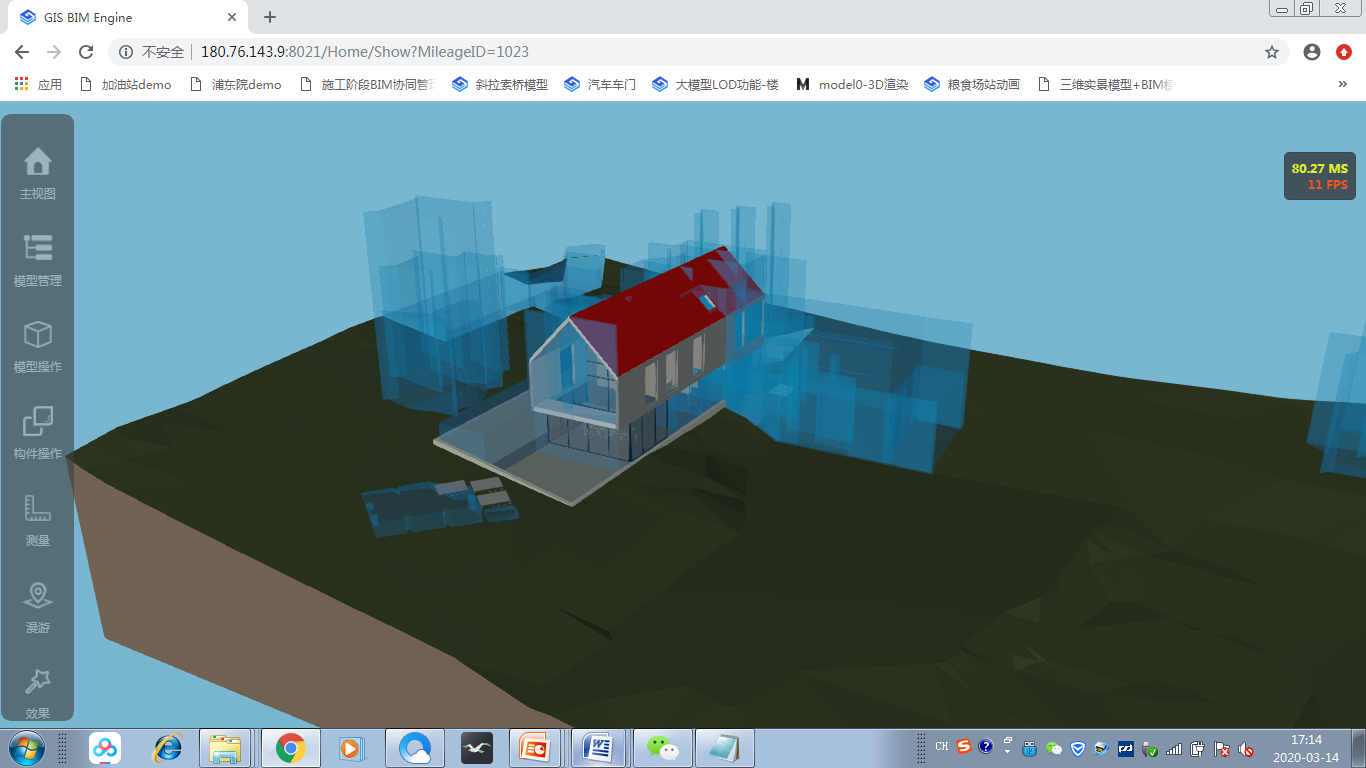
Task: Open the 斜拉索桥模型 bookmark
Action: tap(501, 85)
